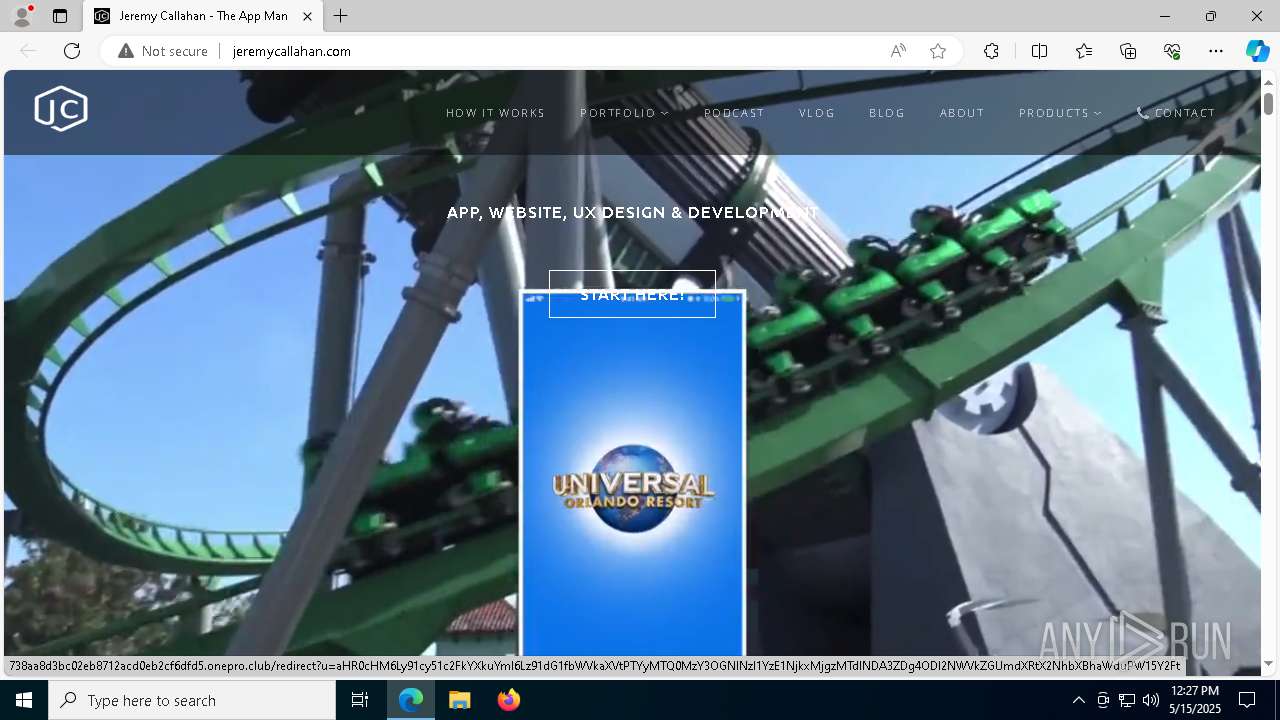This screenshot has width=1280, height=720.
Task: Open Edge Settings and more menu
Action: tap(1216, 51)
